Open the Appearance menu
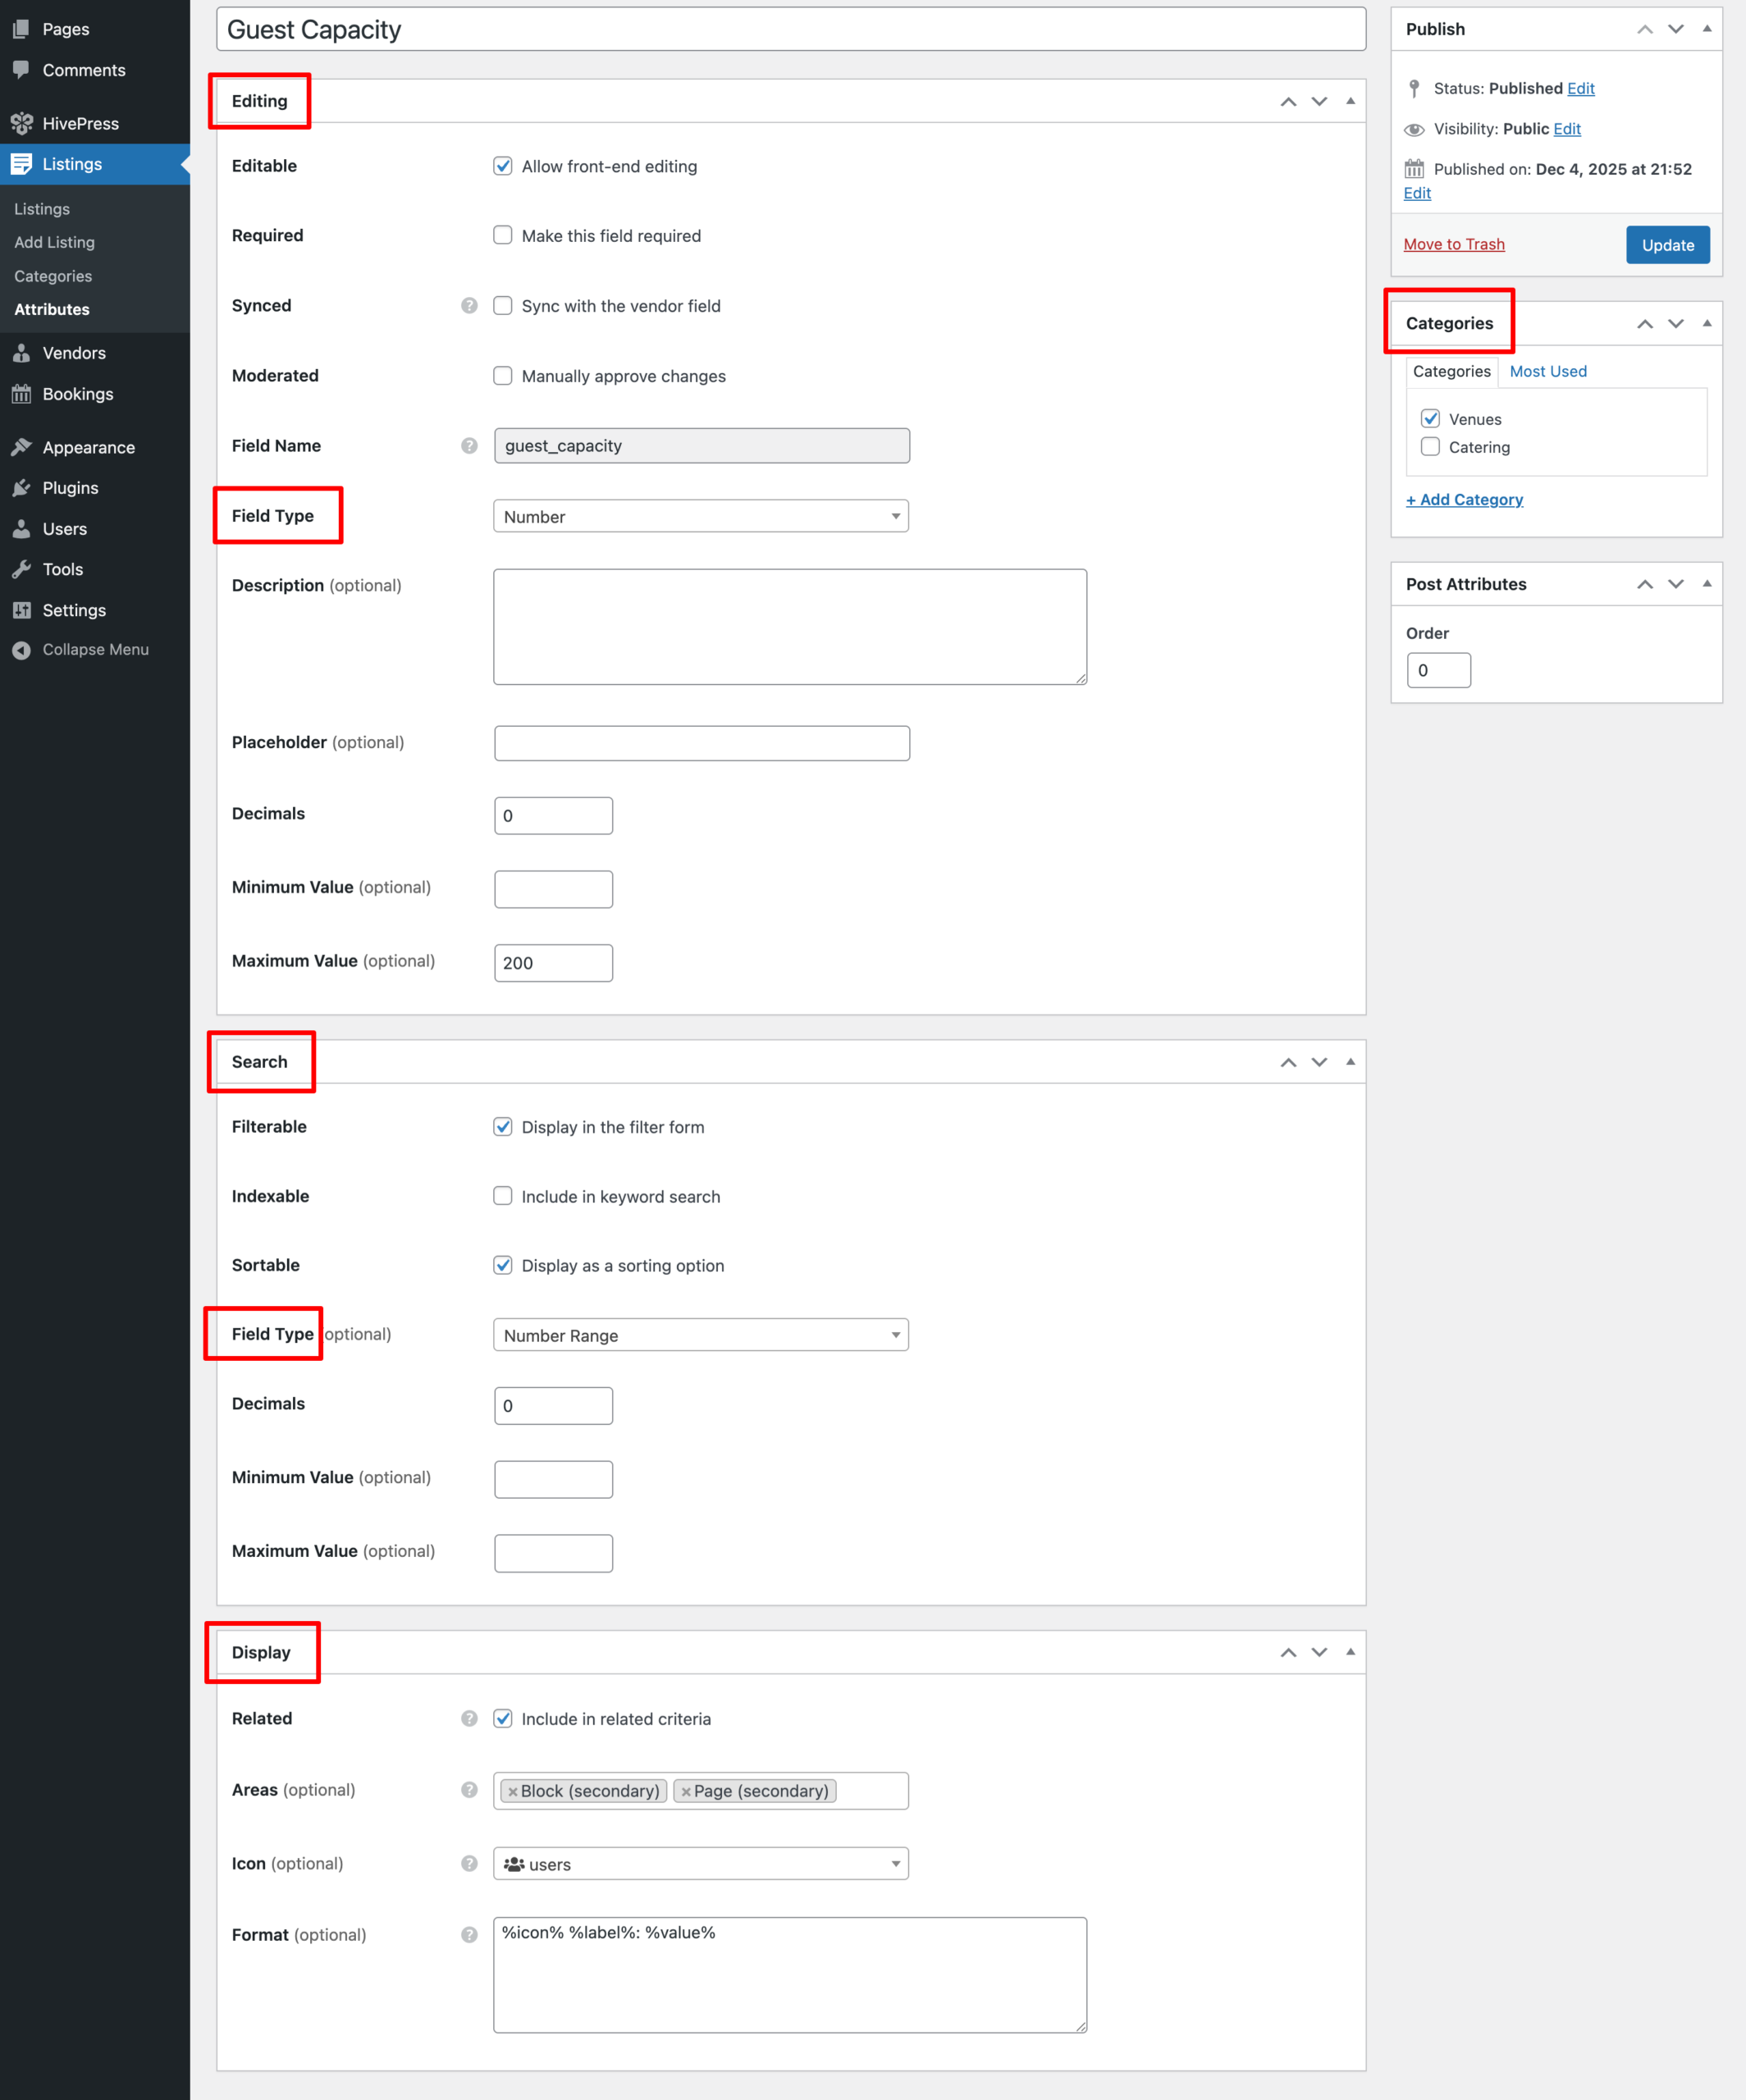The height and width of the screenshot is (2100, 1746). pos(87,447)
